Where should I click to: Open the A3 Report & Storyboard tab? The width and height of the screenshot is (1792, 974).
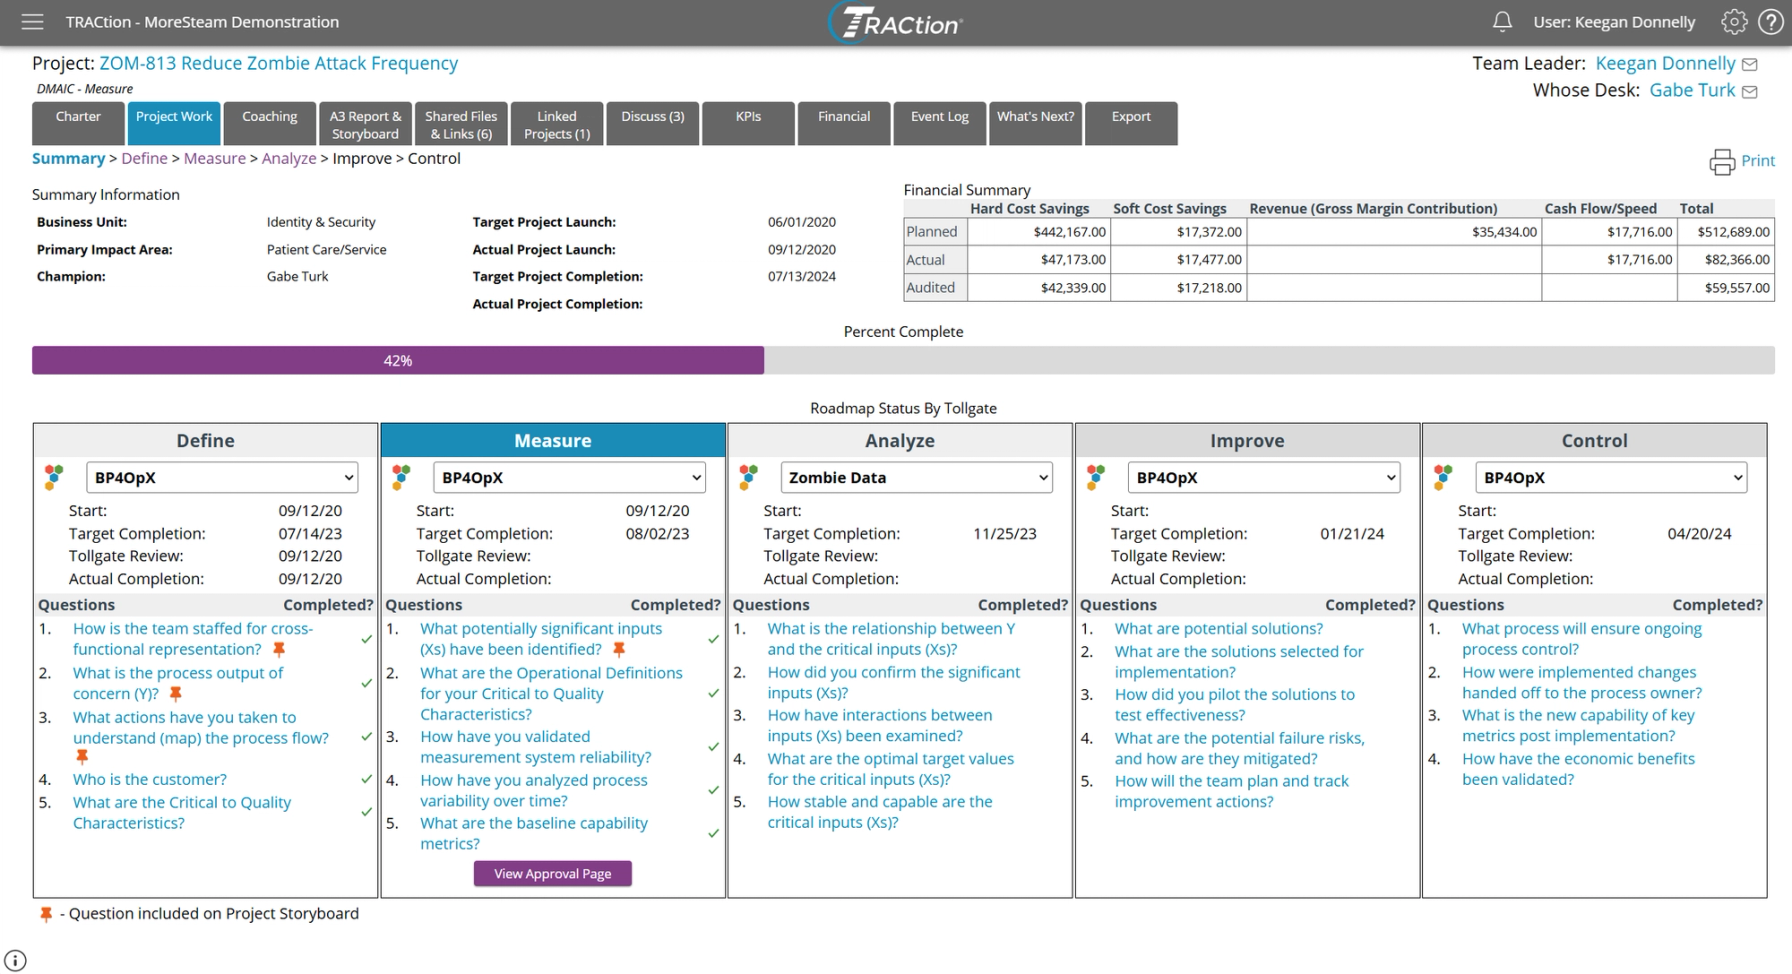coord(365,124)
